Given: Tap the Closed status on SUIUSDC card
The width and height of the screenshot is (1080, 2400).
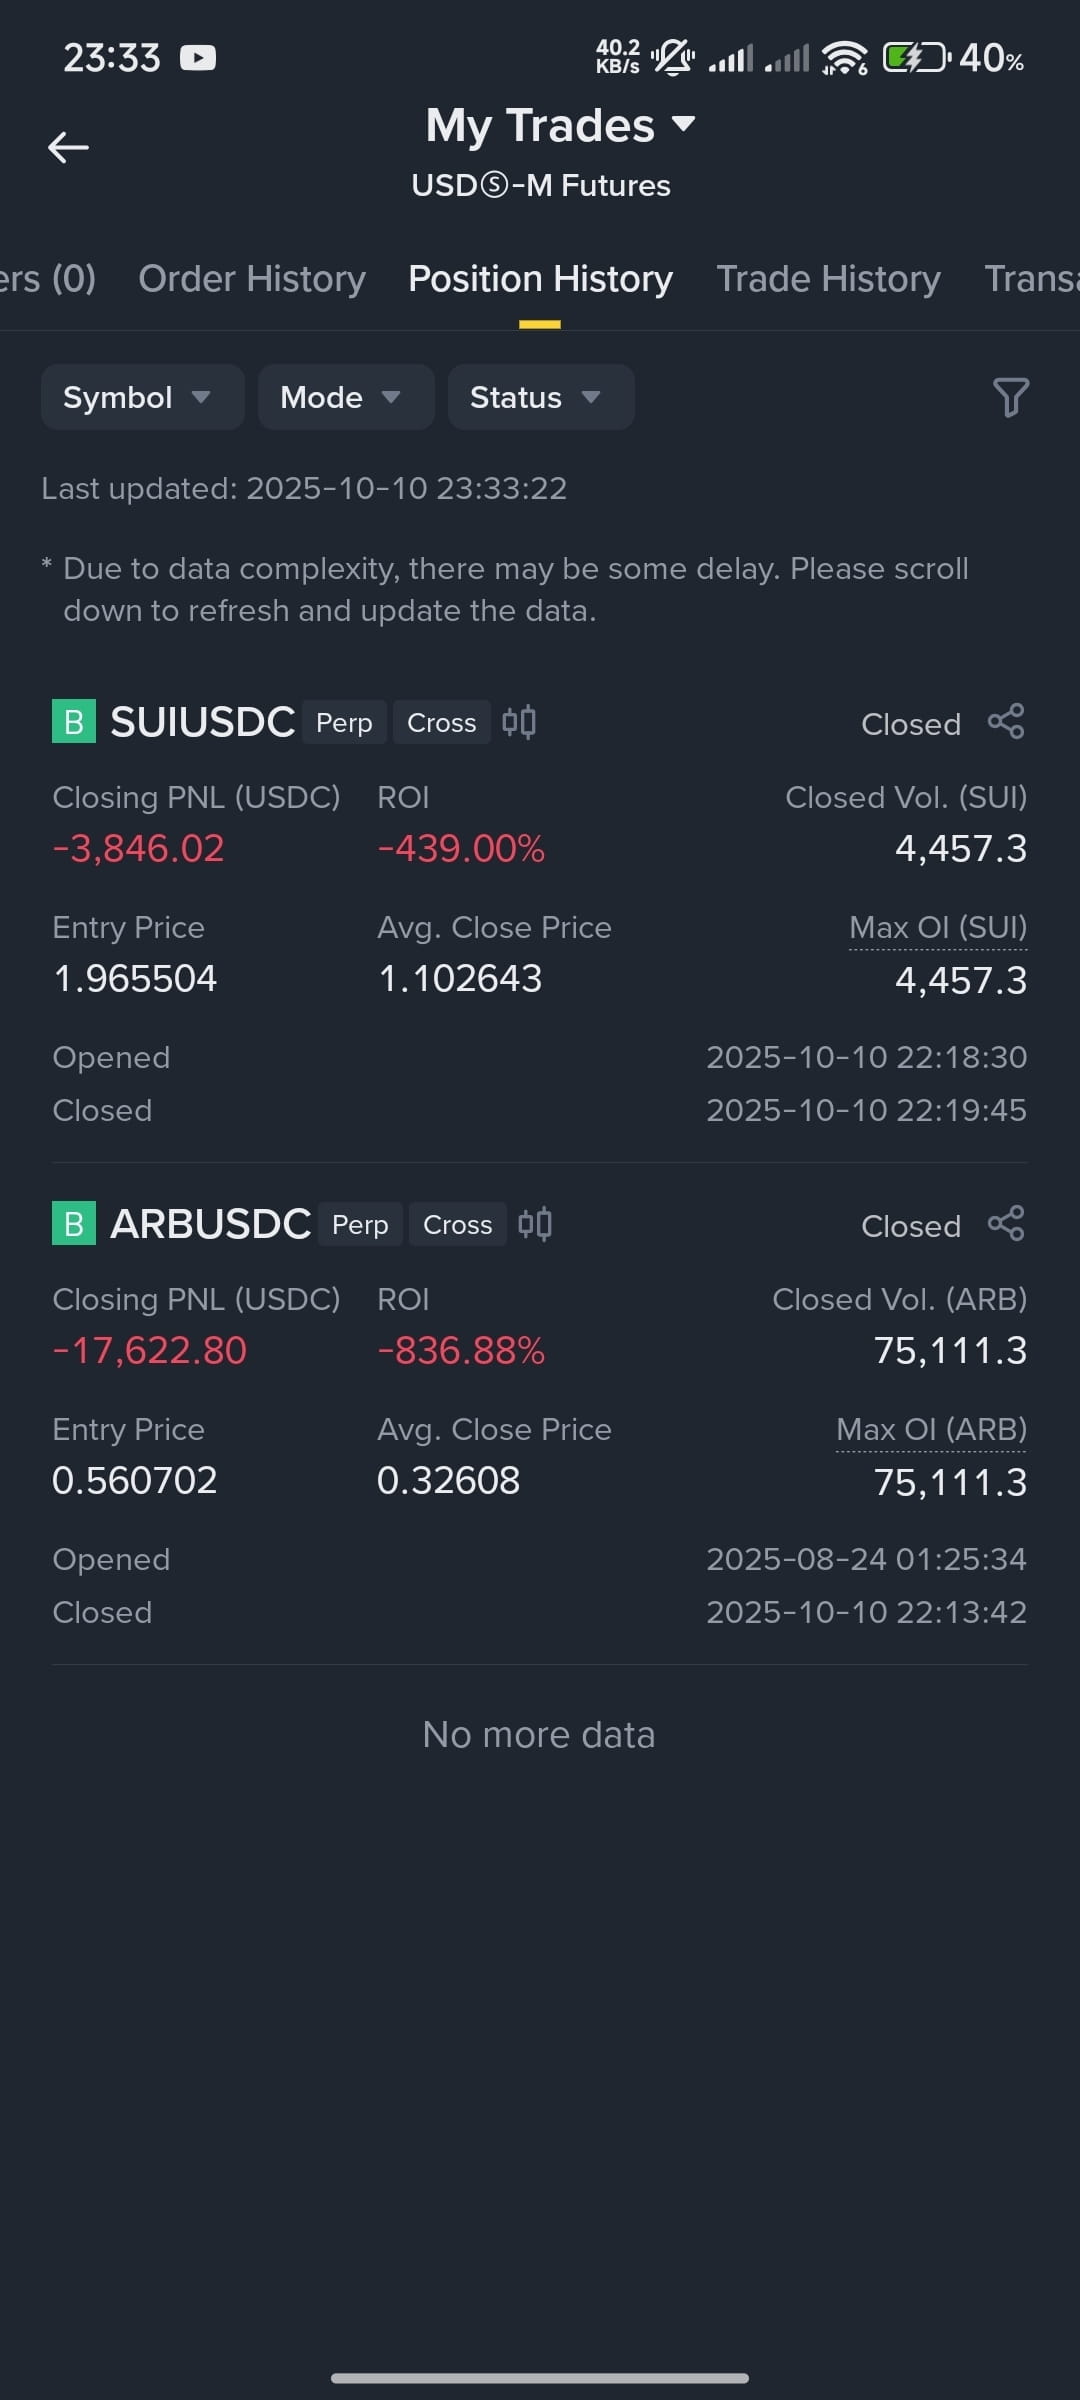Looking at the screenshot, I should pos(911,724).
